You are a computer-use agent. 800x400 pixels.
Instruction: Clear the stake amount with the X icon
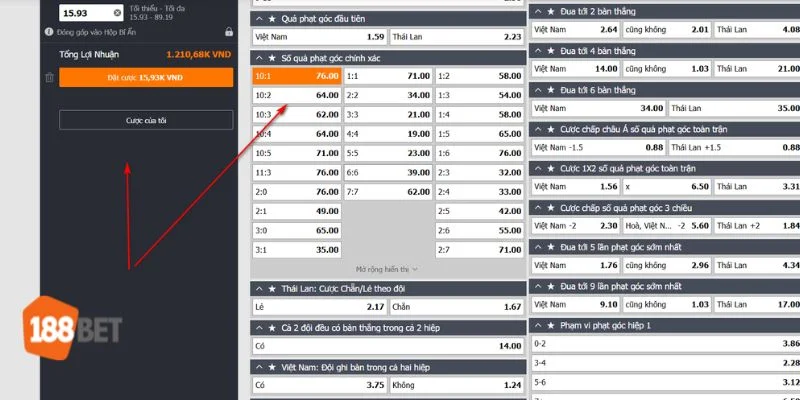118,13
